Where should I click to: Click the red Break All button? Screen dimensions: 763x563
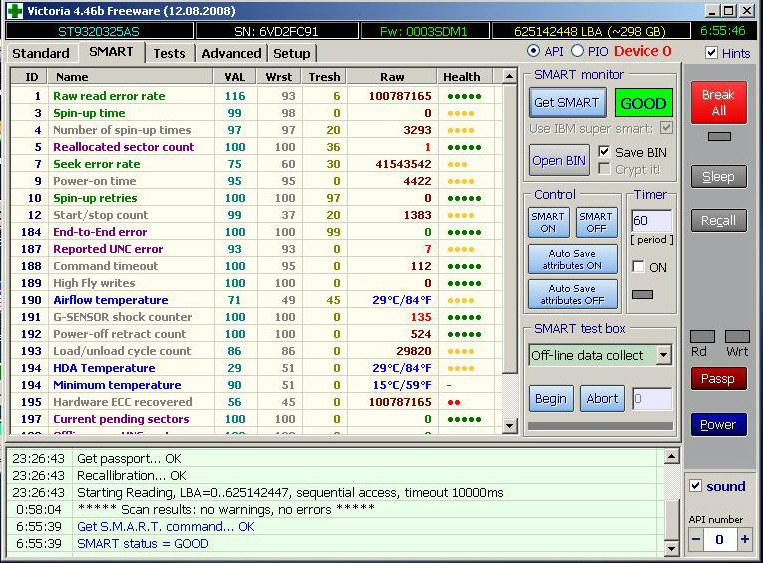(x=717, y=102)
